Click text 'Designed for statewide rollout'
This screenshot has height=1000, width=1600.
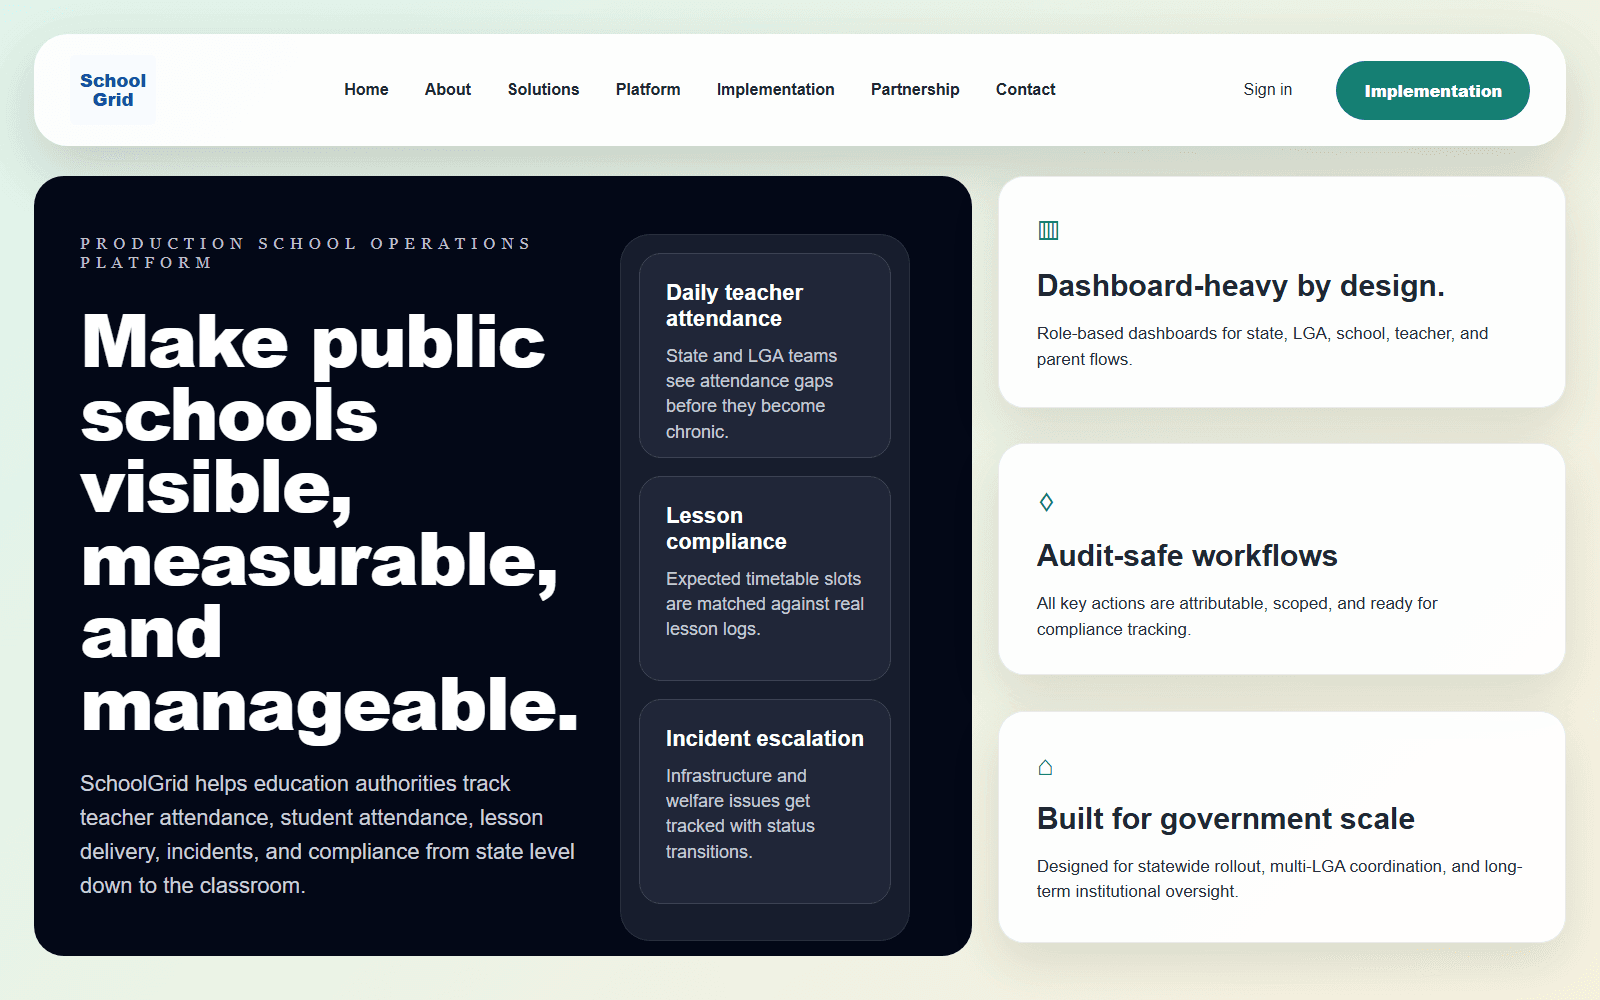[1279, 878]
